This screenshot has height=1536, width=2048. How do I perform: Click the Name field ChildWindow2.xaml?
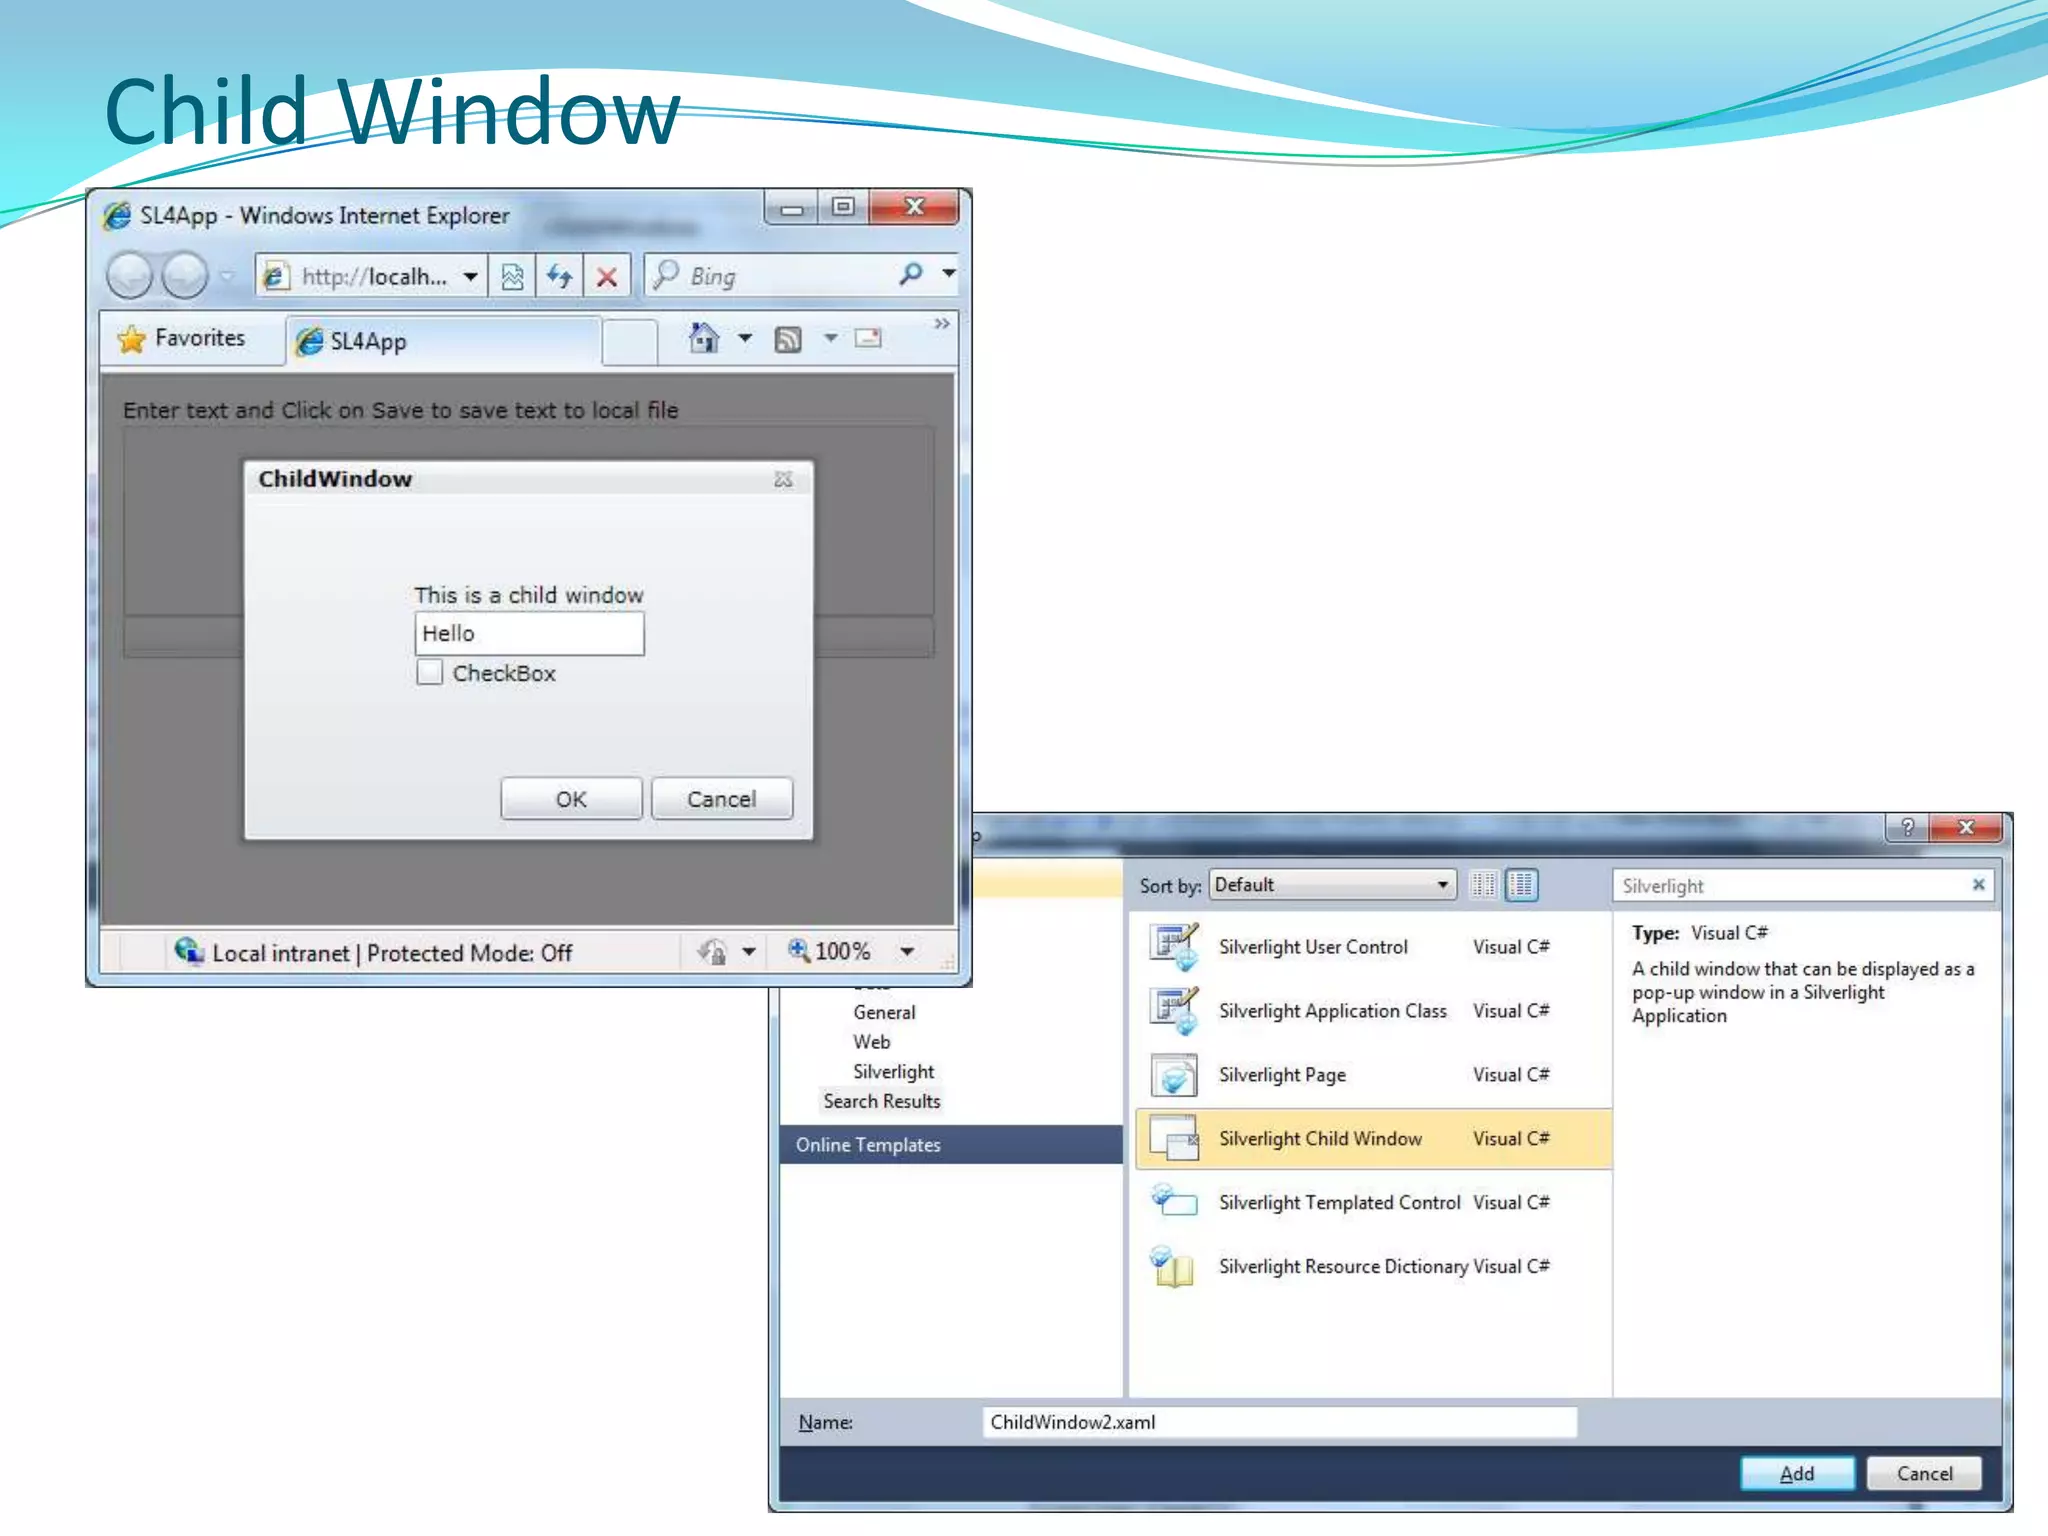1278,1422
